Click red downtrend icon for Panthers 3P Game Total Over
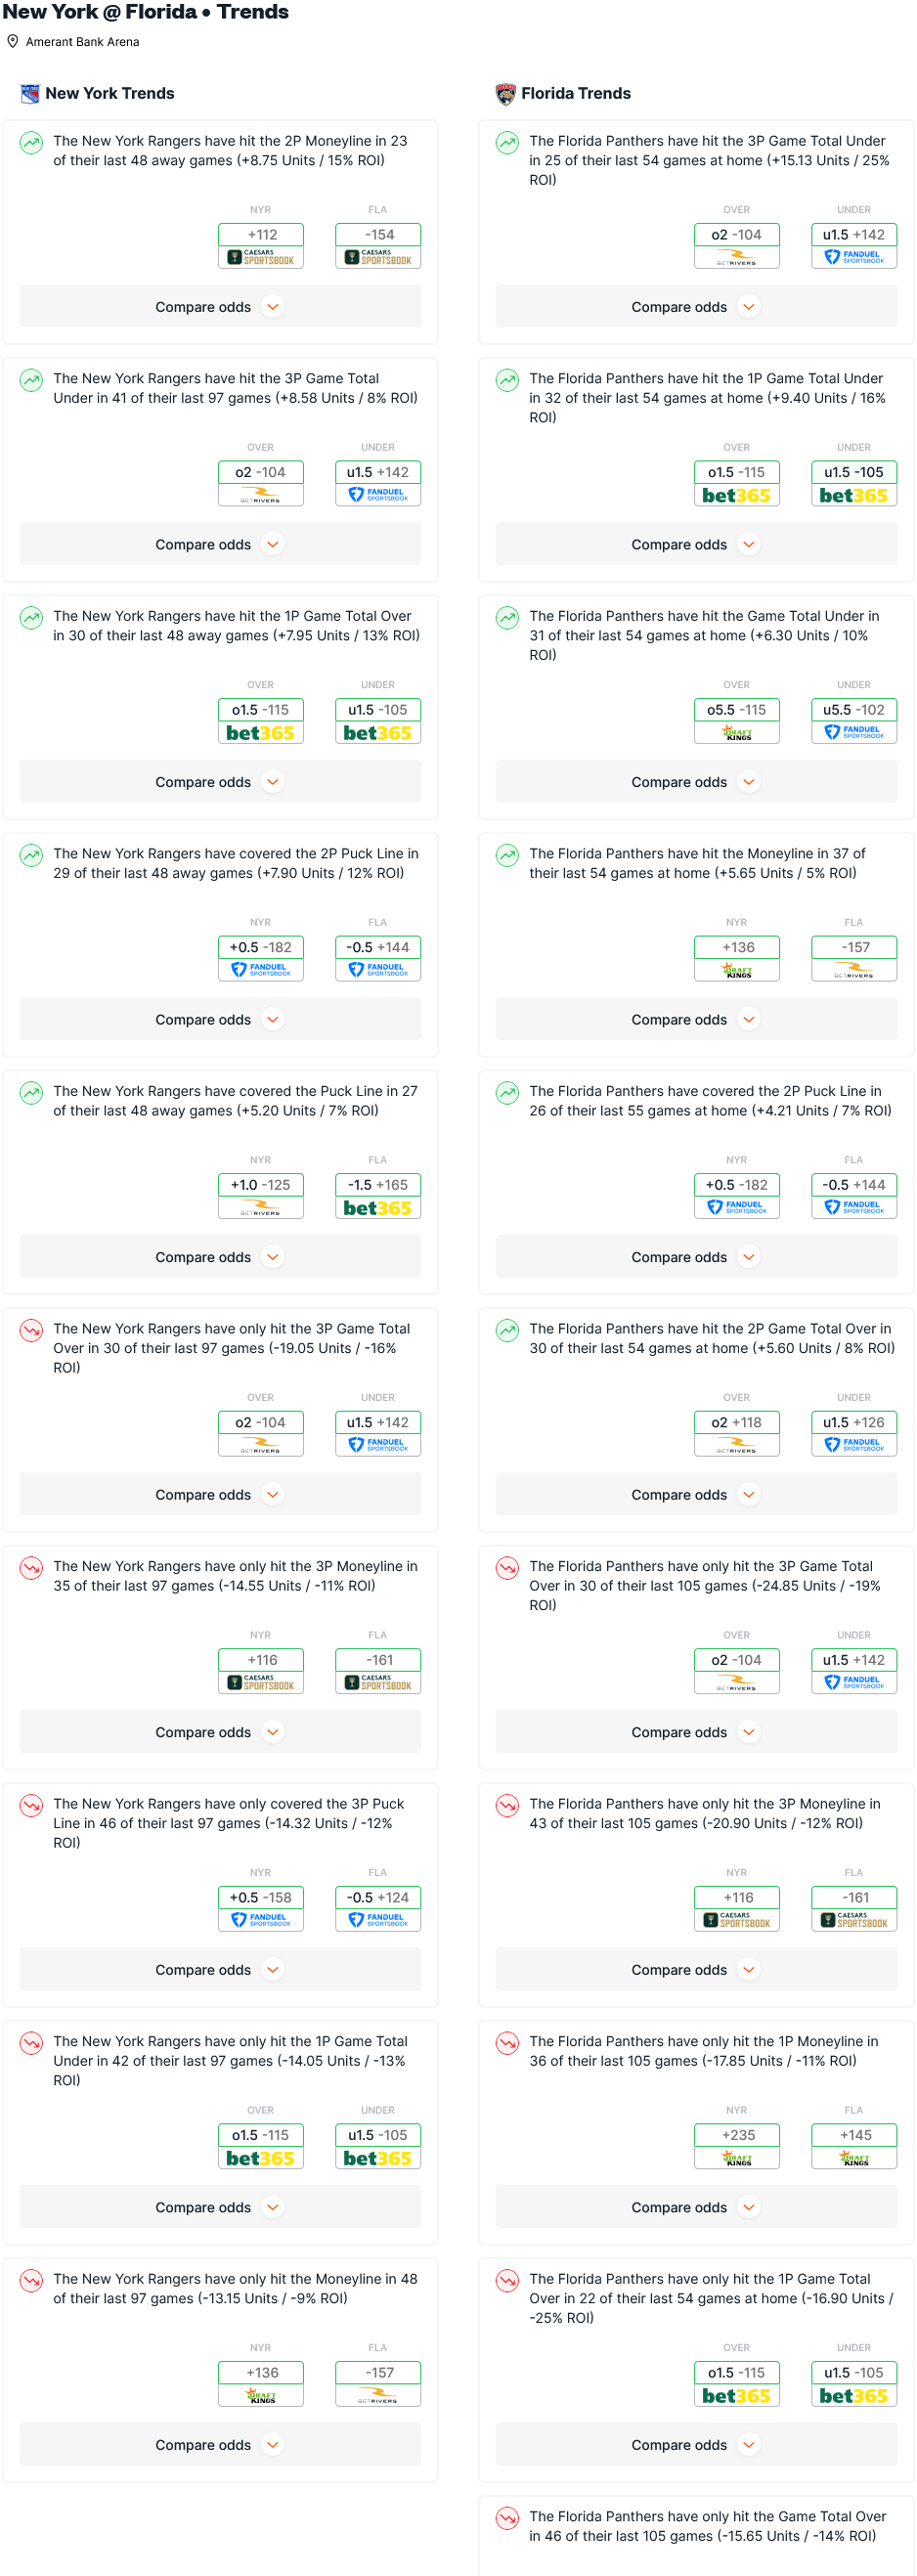The width and height of the screenshot is (917, 2576). point(508,1567)
